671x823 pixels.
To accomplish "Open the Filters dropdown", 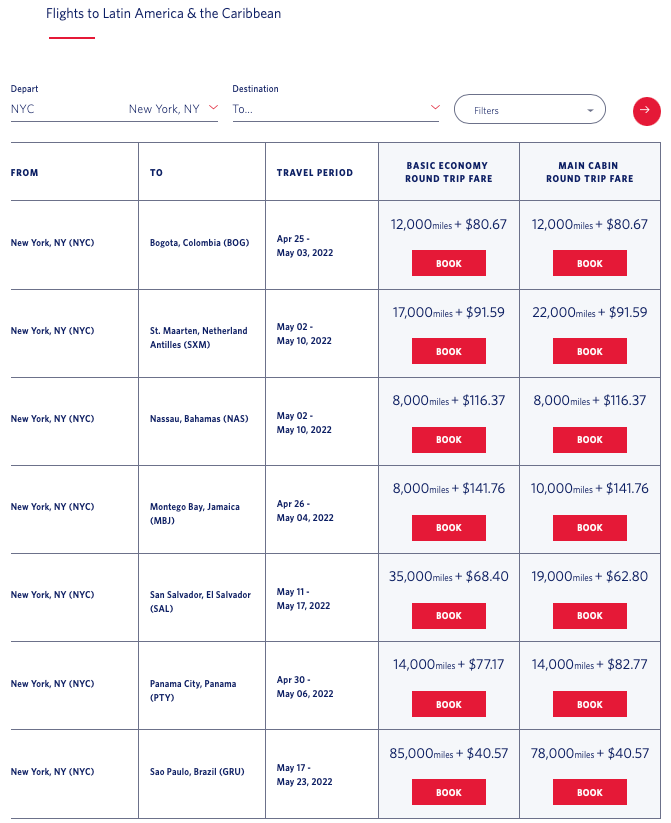I will click(x=529, y=110).
